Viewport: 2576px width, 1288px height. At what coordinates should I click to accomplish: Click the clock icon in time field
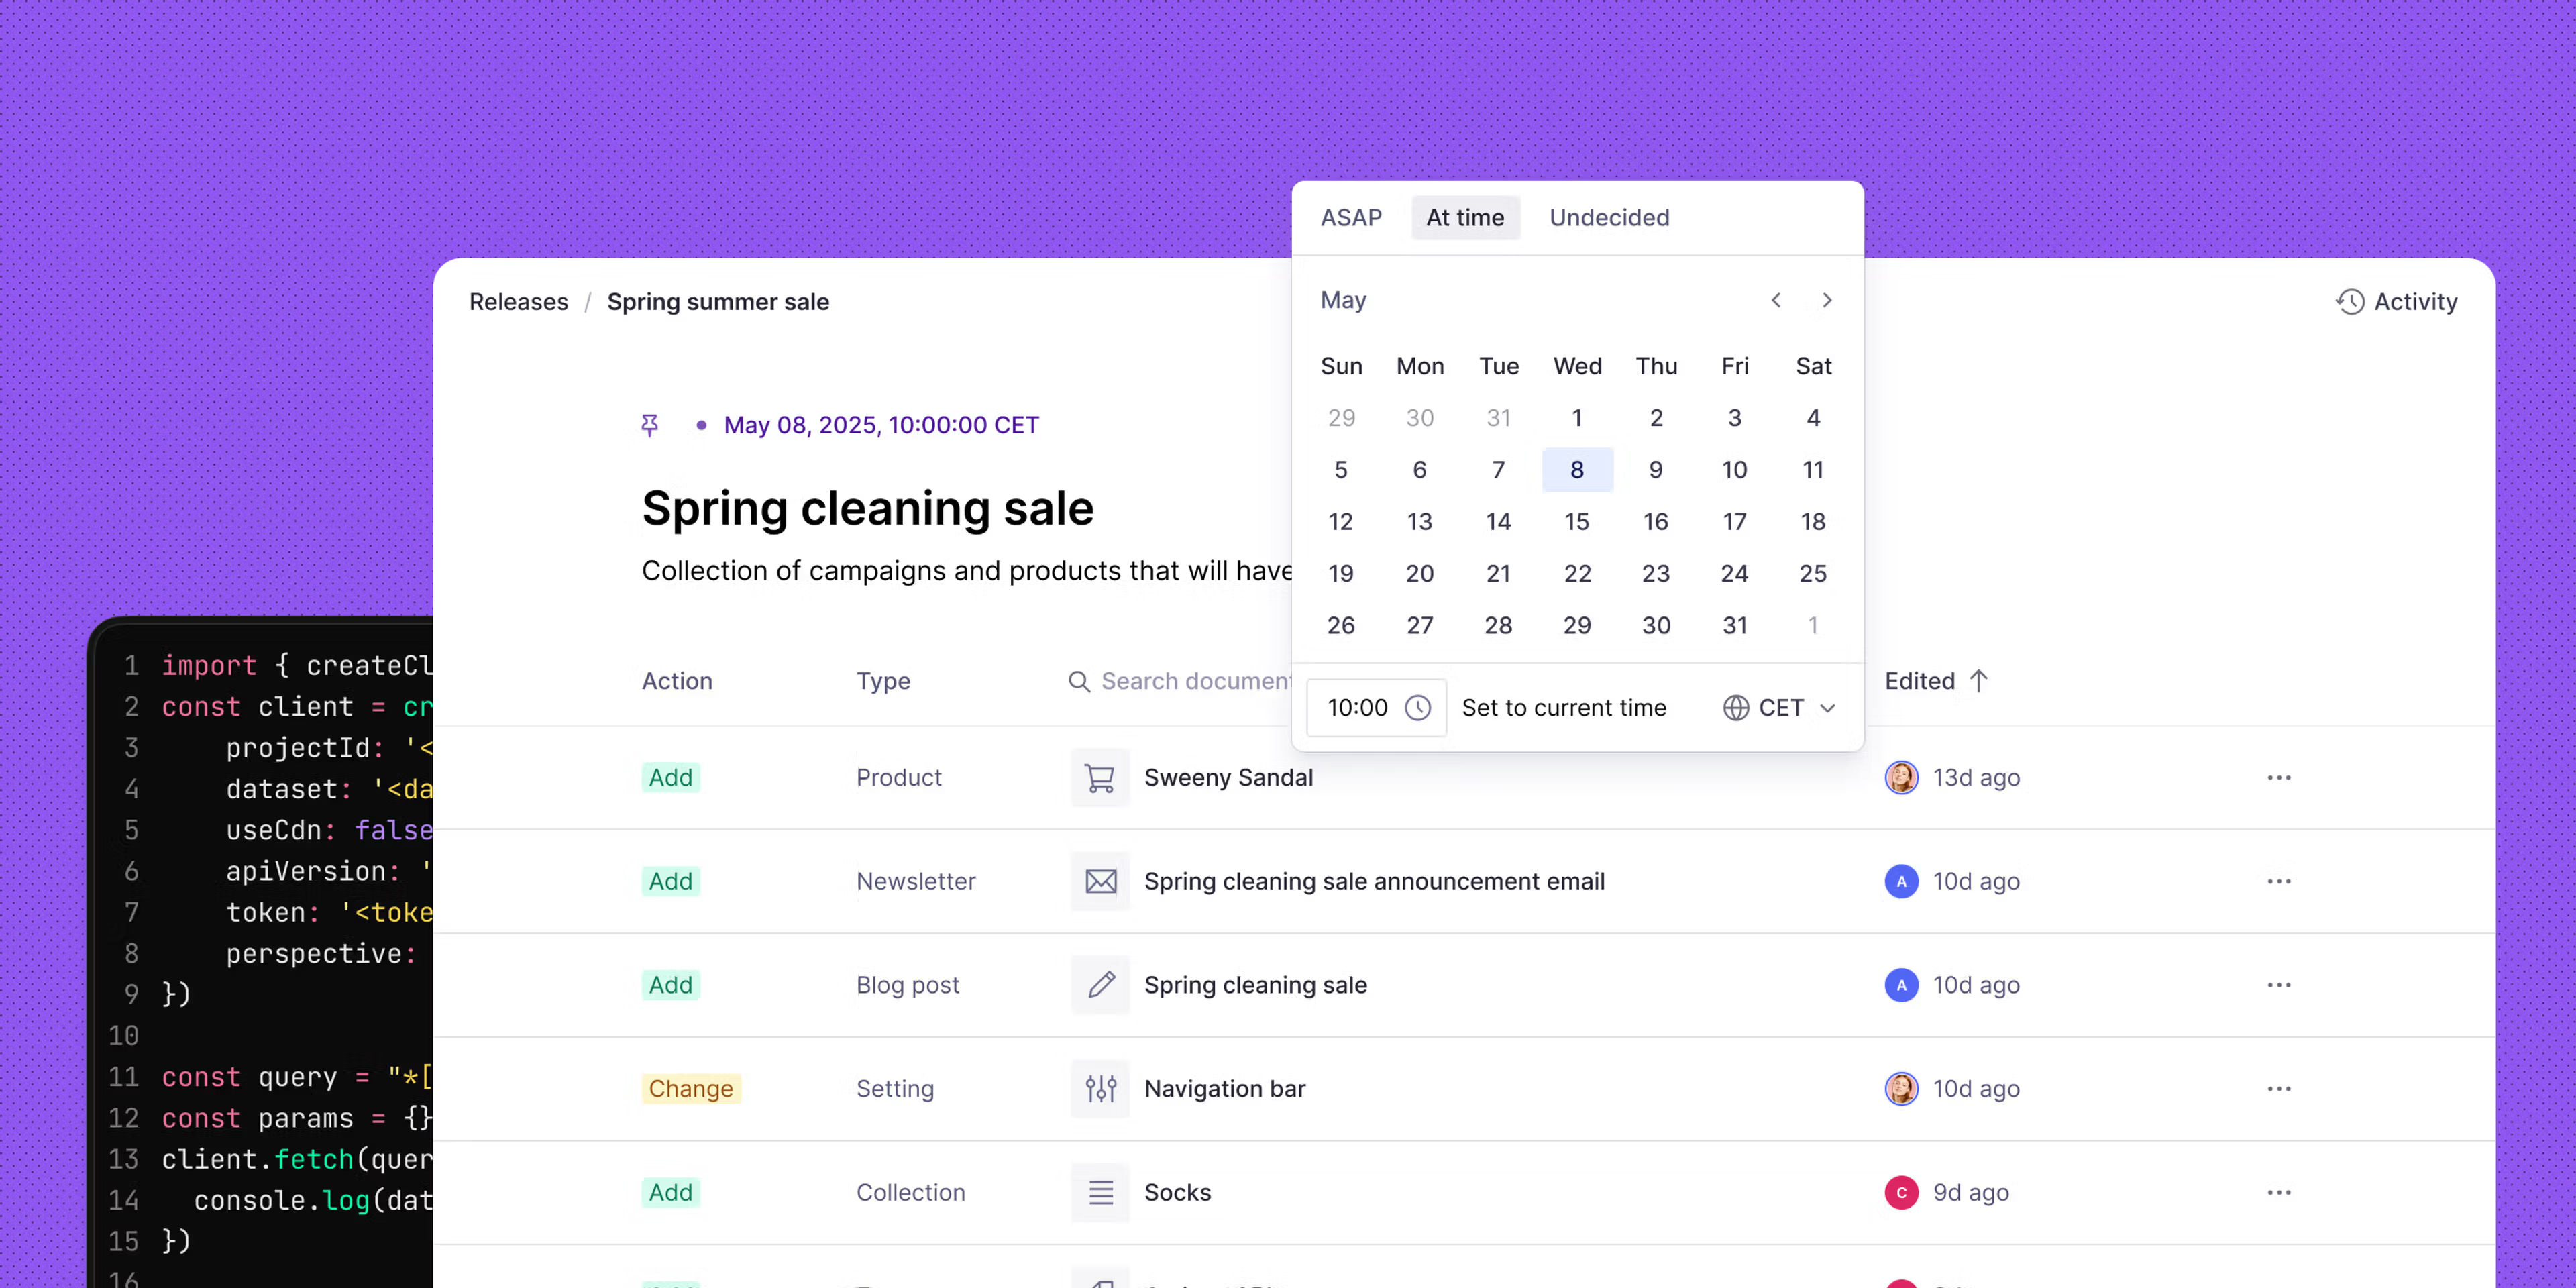point(1417,708)
